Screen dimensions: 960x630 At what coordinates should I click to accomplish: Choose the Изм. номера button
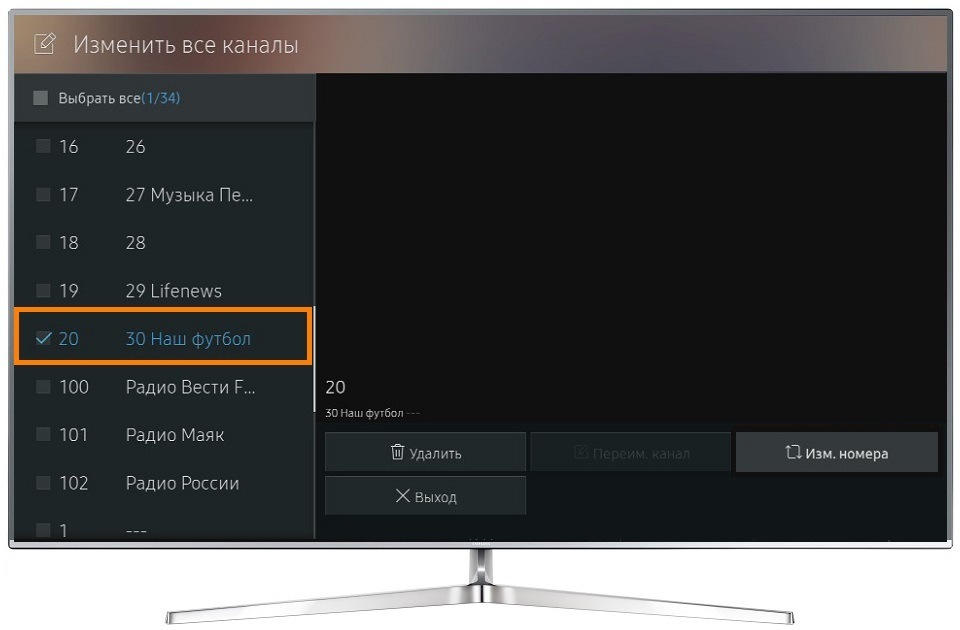tap(836, 452)
